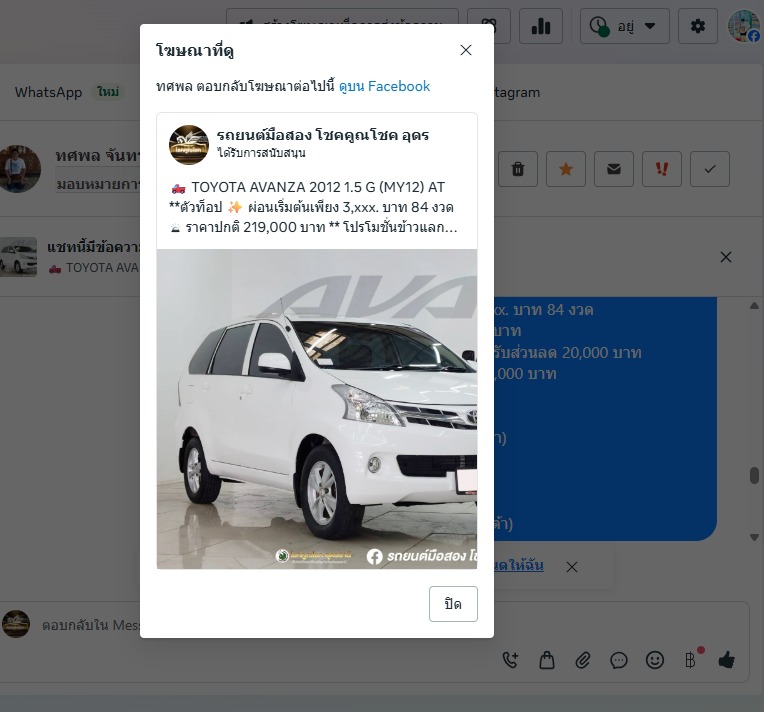
Task: Switch to the WhatsApp tab
Action: click(48, 92)
